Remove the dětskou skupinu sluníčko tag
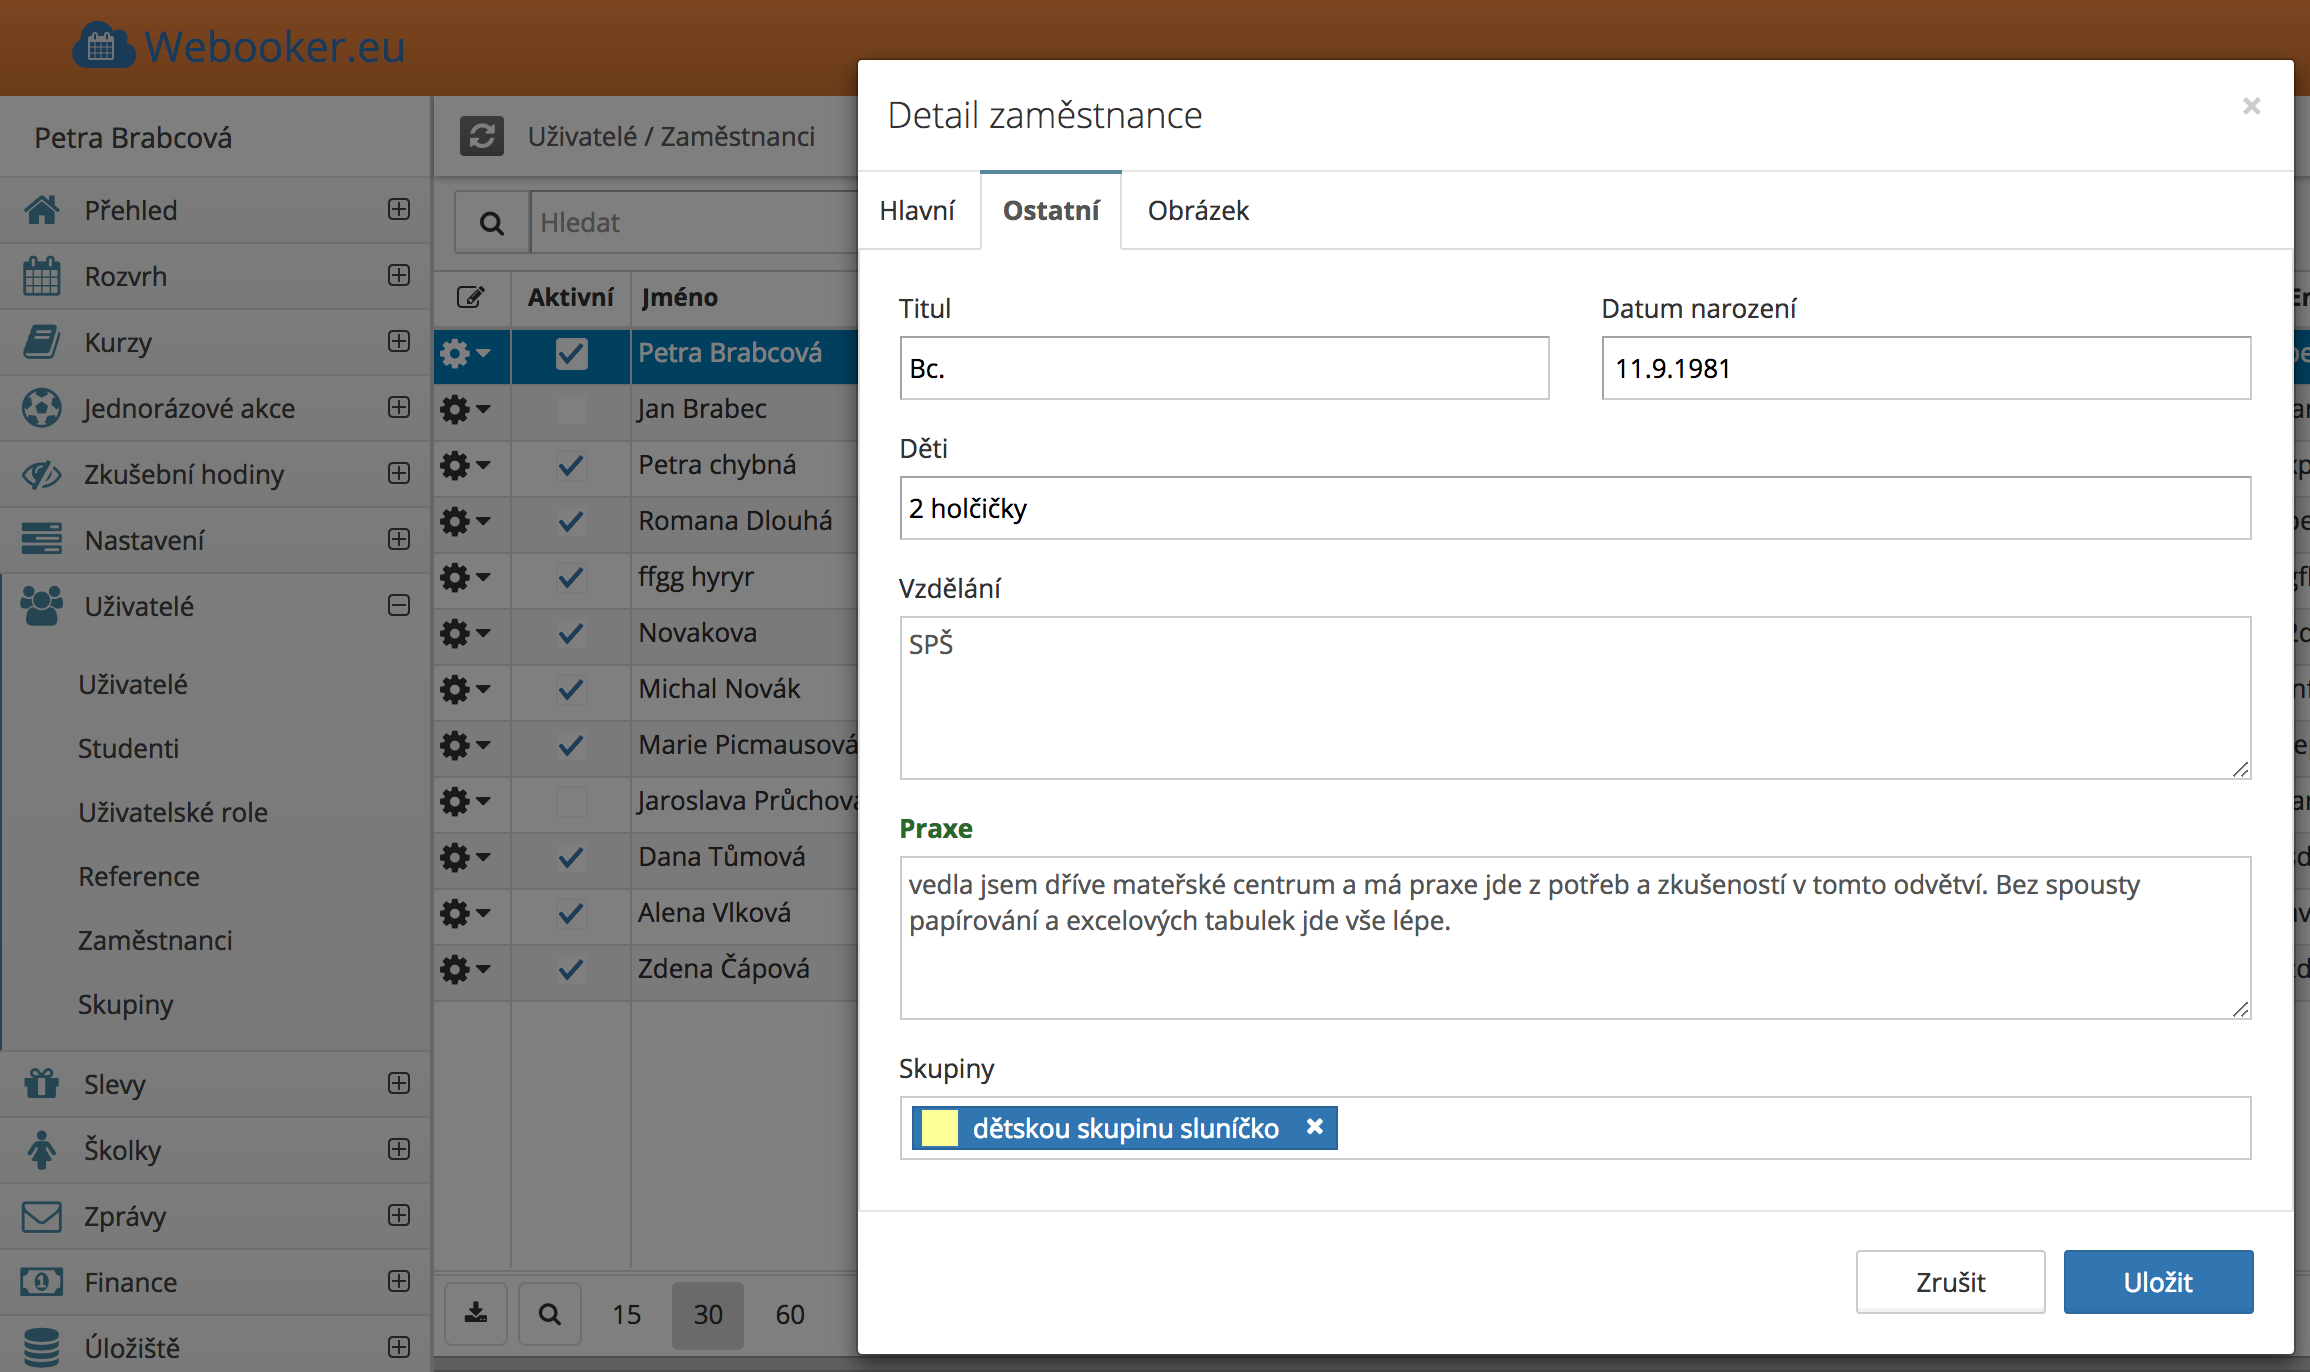Screen dimensions: 2310x1372 pyautogui.click(x=1315, y=1127)
